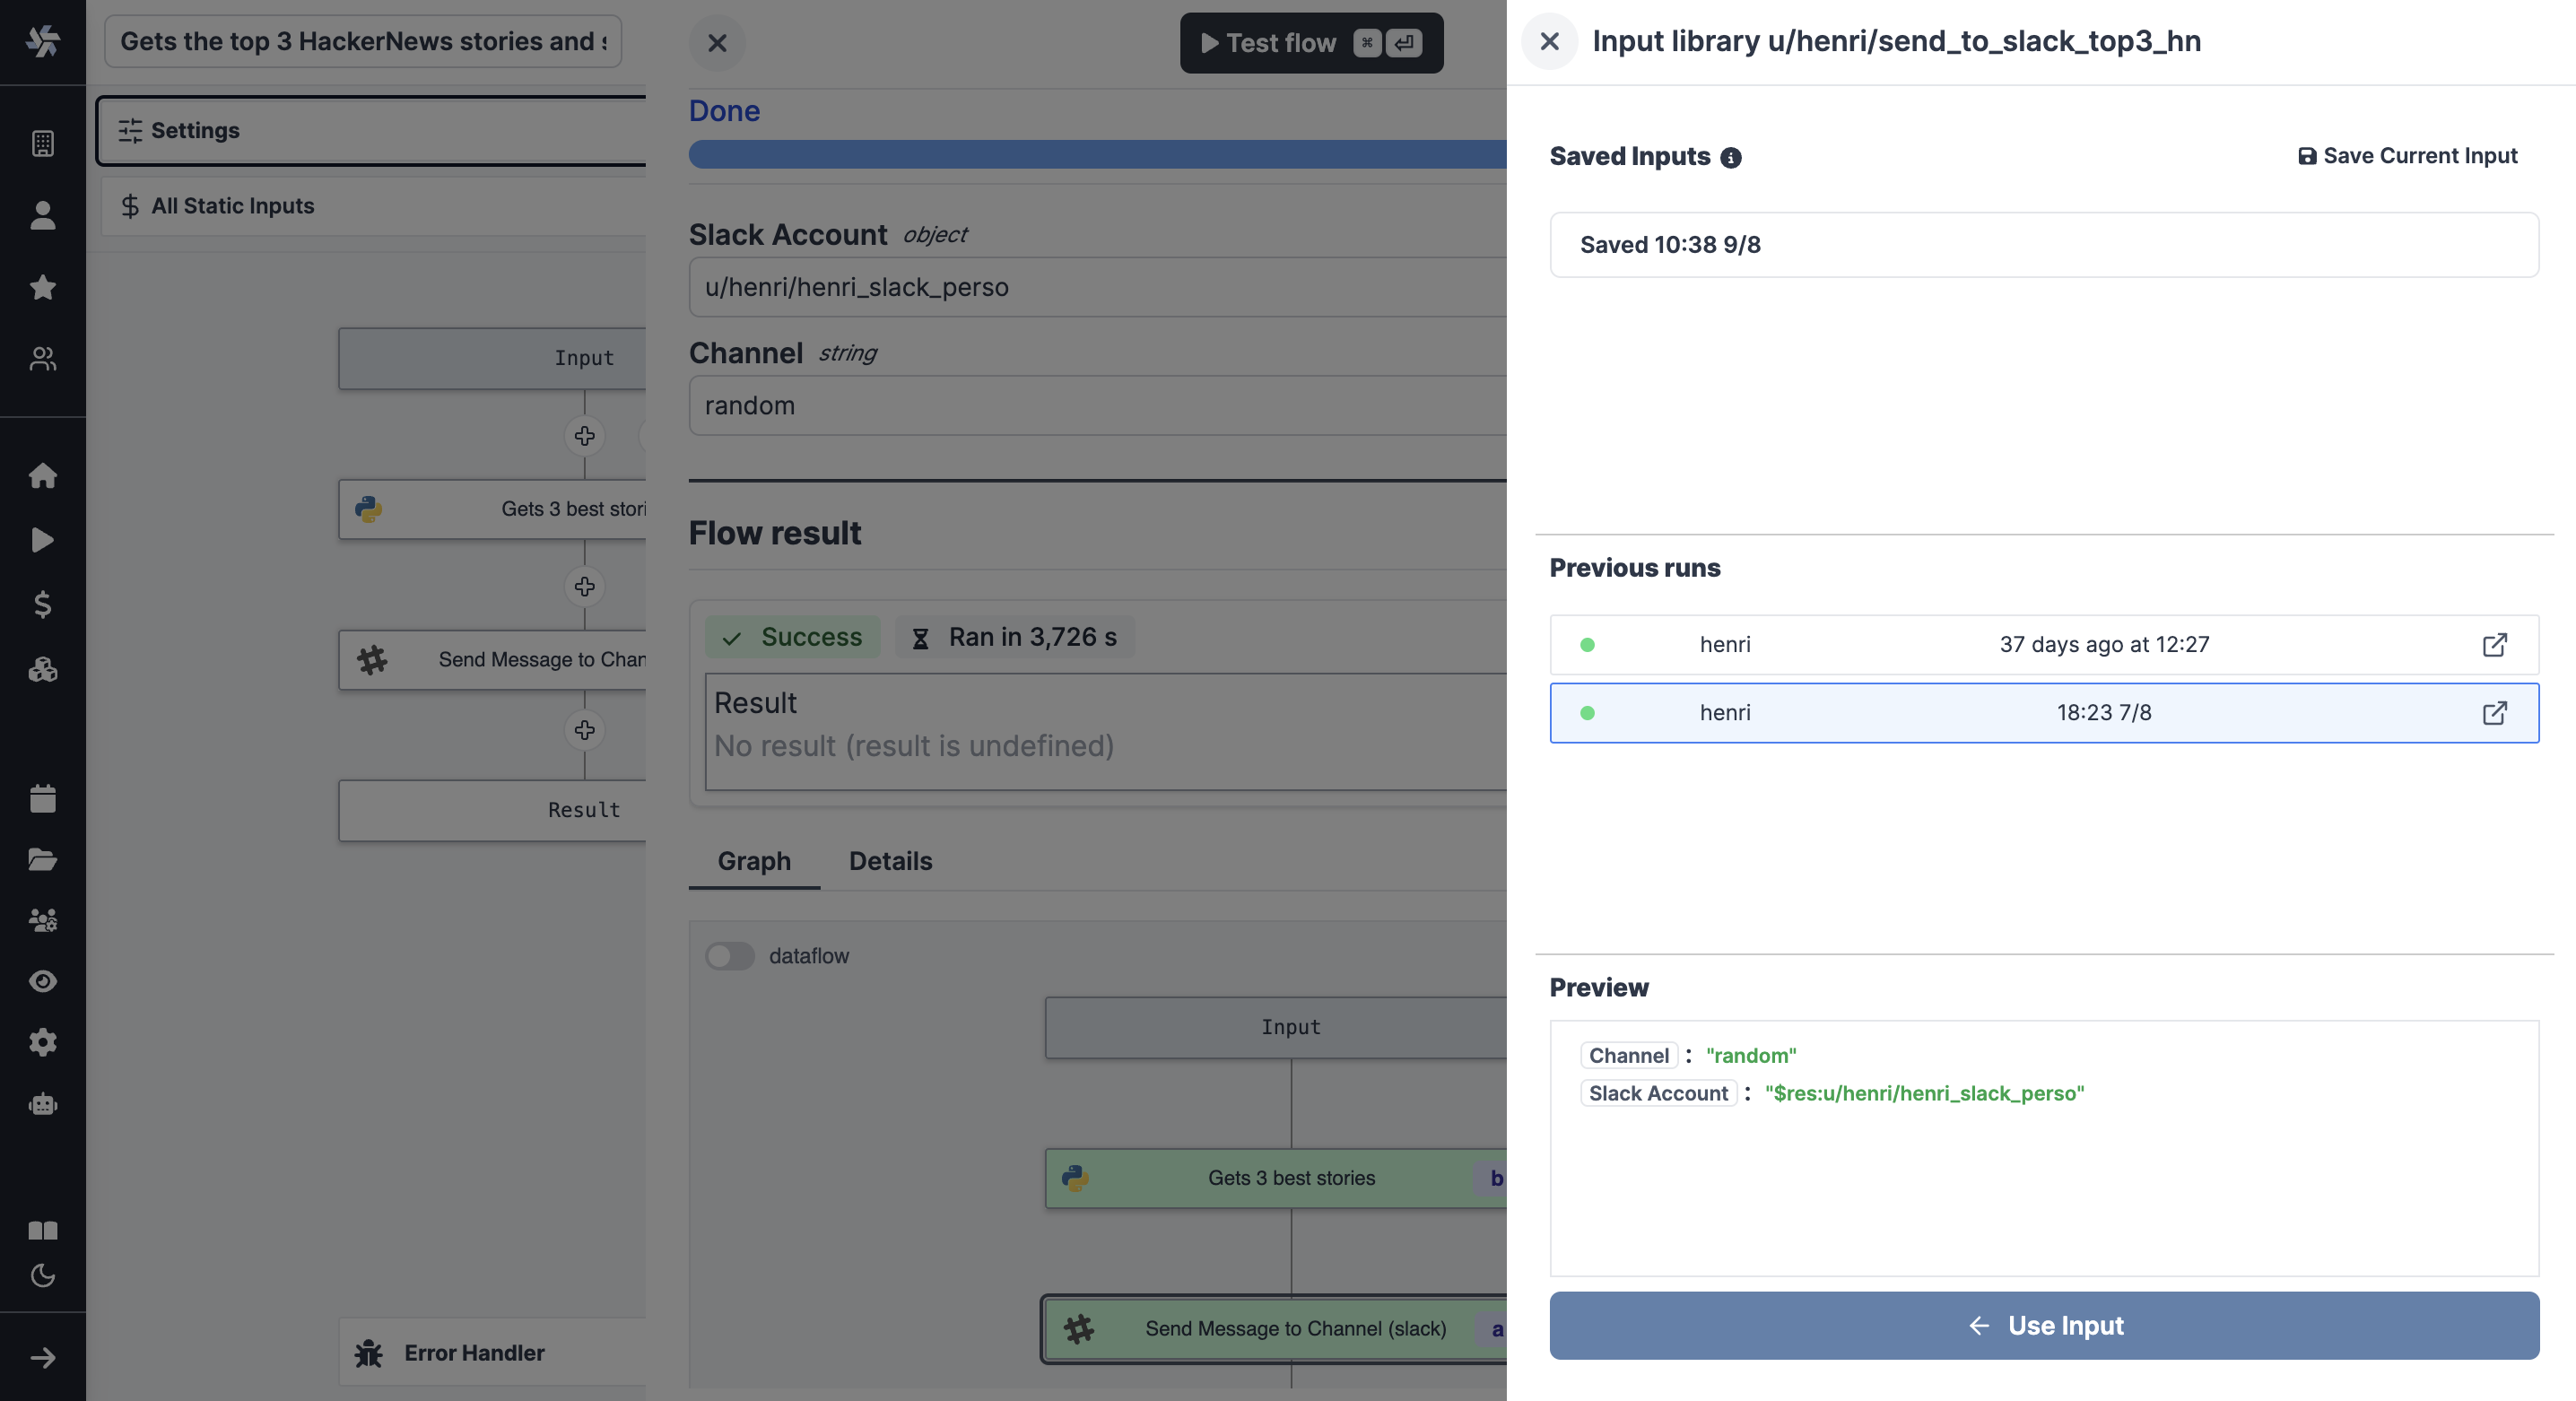Toggle the dataflow switch
This screenshot has width=2576, height=1401.
(x=729, y=956)
